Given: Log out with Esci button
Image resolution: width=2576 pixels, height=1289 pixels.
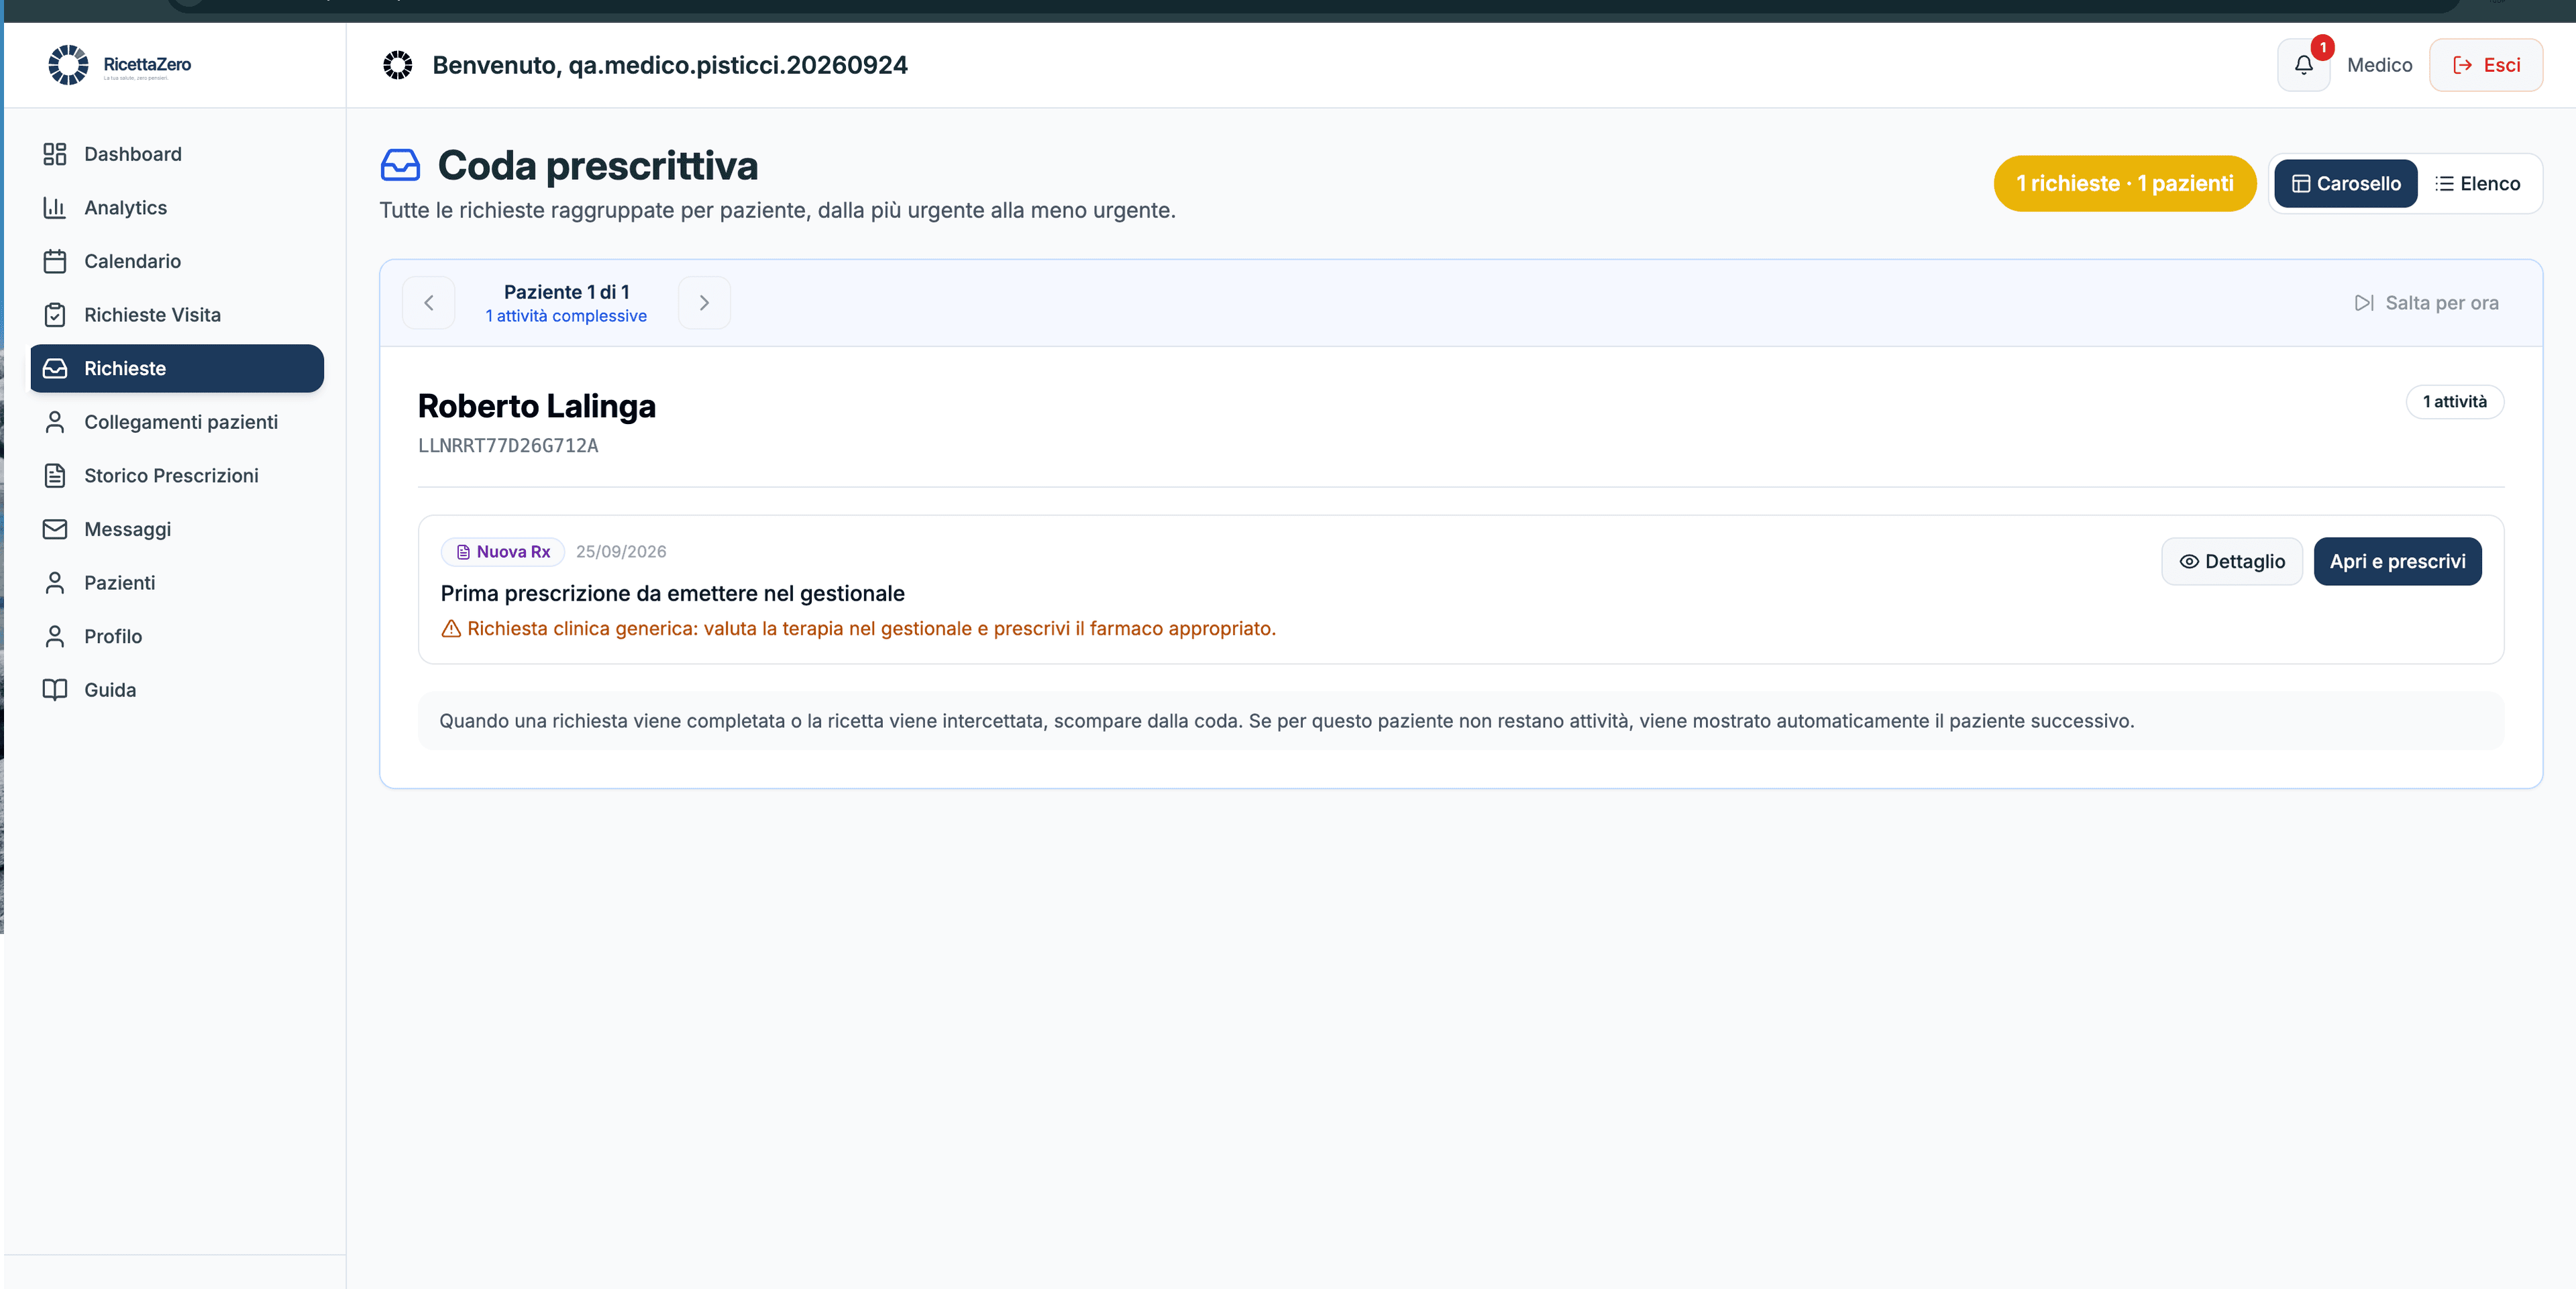Looking at the screenshot, I should [2486, 65].
